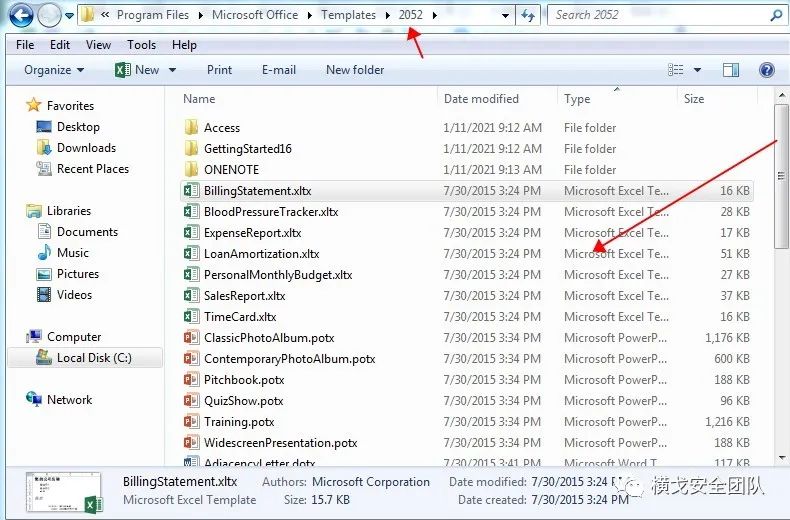Open the view options dropdown arrow
Screen dimensions: 790x520
[x=698, y=70]
